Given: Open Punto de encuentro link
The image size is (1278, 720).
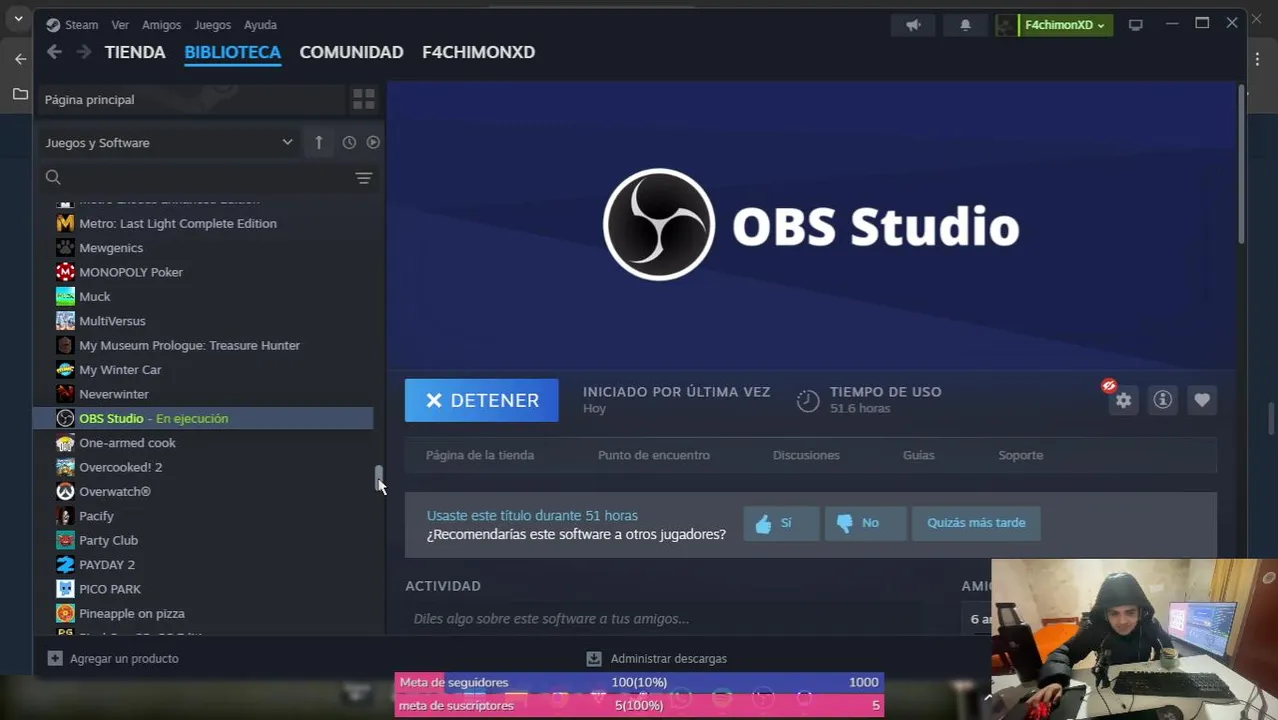Looking at the screenshot, I should pyautogui.click(x=654, y=455).
